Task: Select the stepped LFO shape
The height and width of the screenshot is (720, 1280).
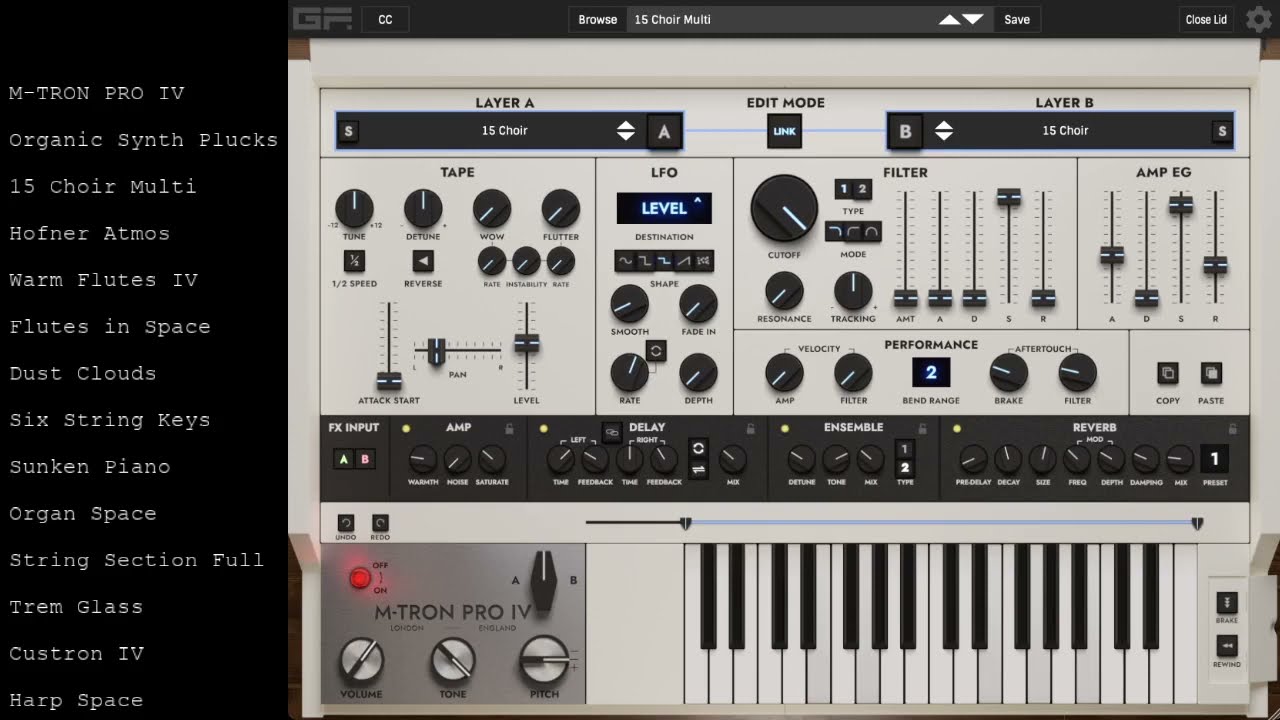Action: [x=664, y=261]
